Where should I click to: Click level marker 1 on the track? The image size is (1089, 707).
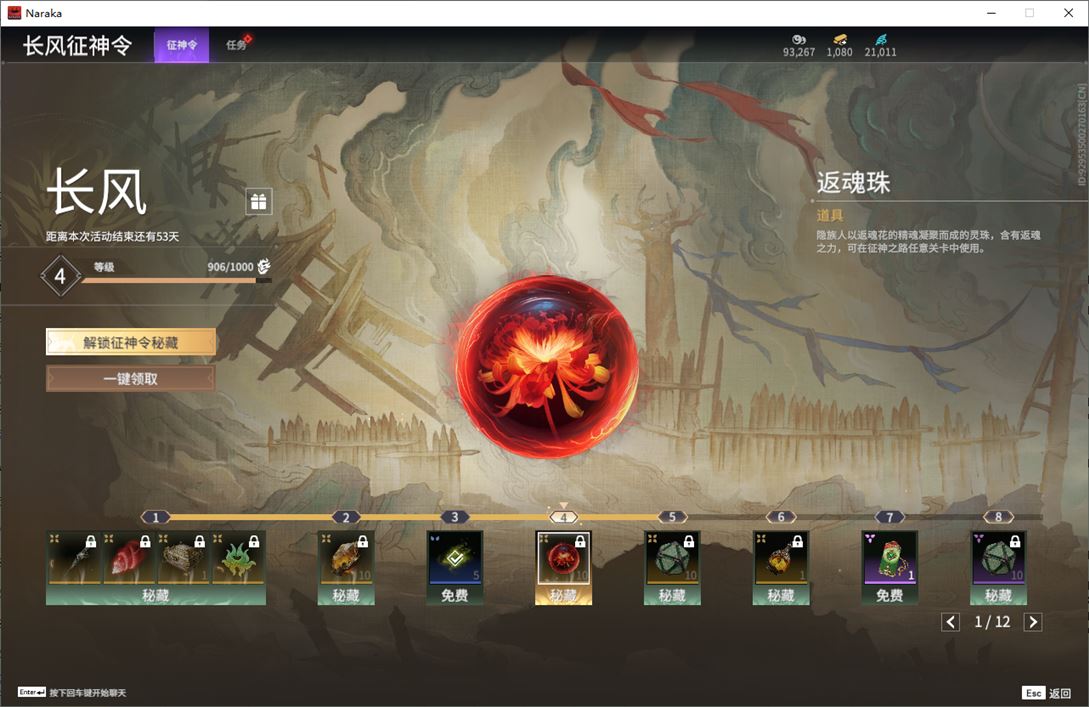[x=156, y=517]
